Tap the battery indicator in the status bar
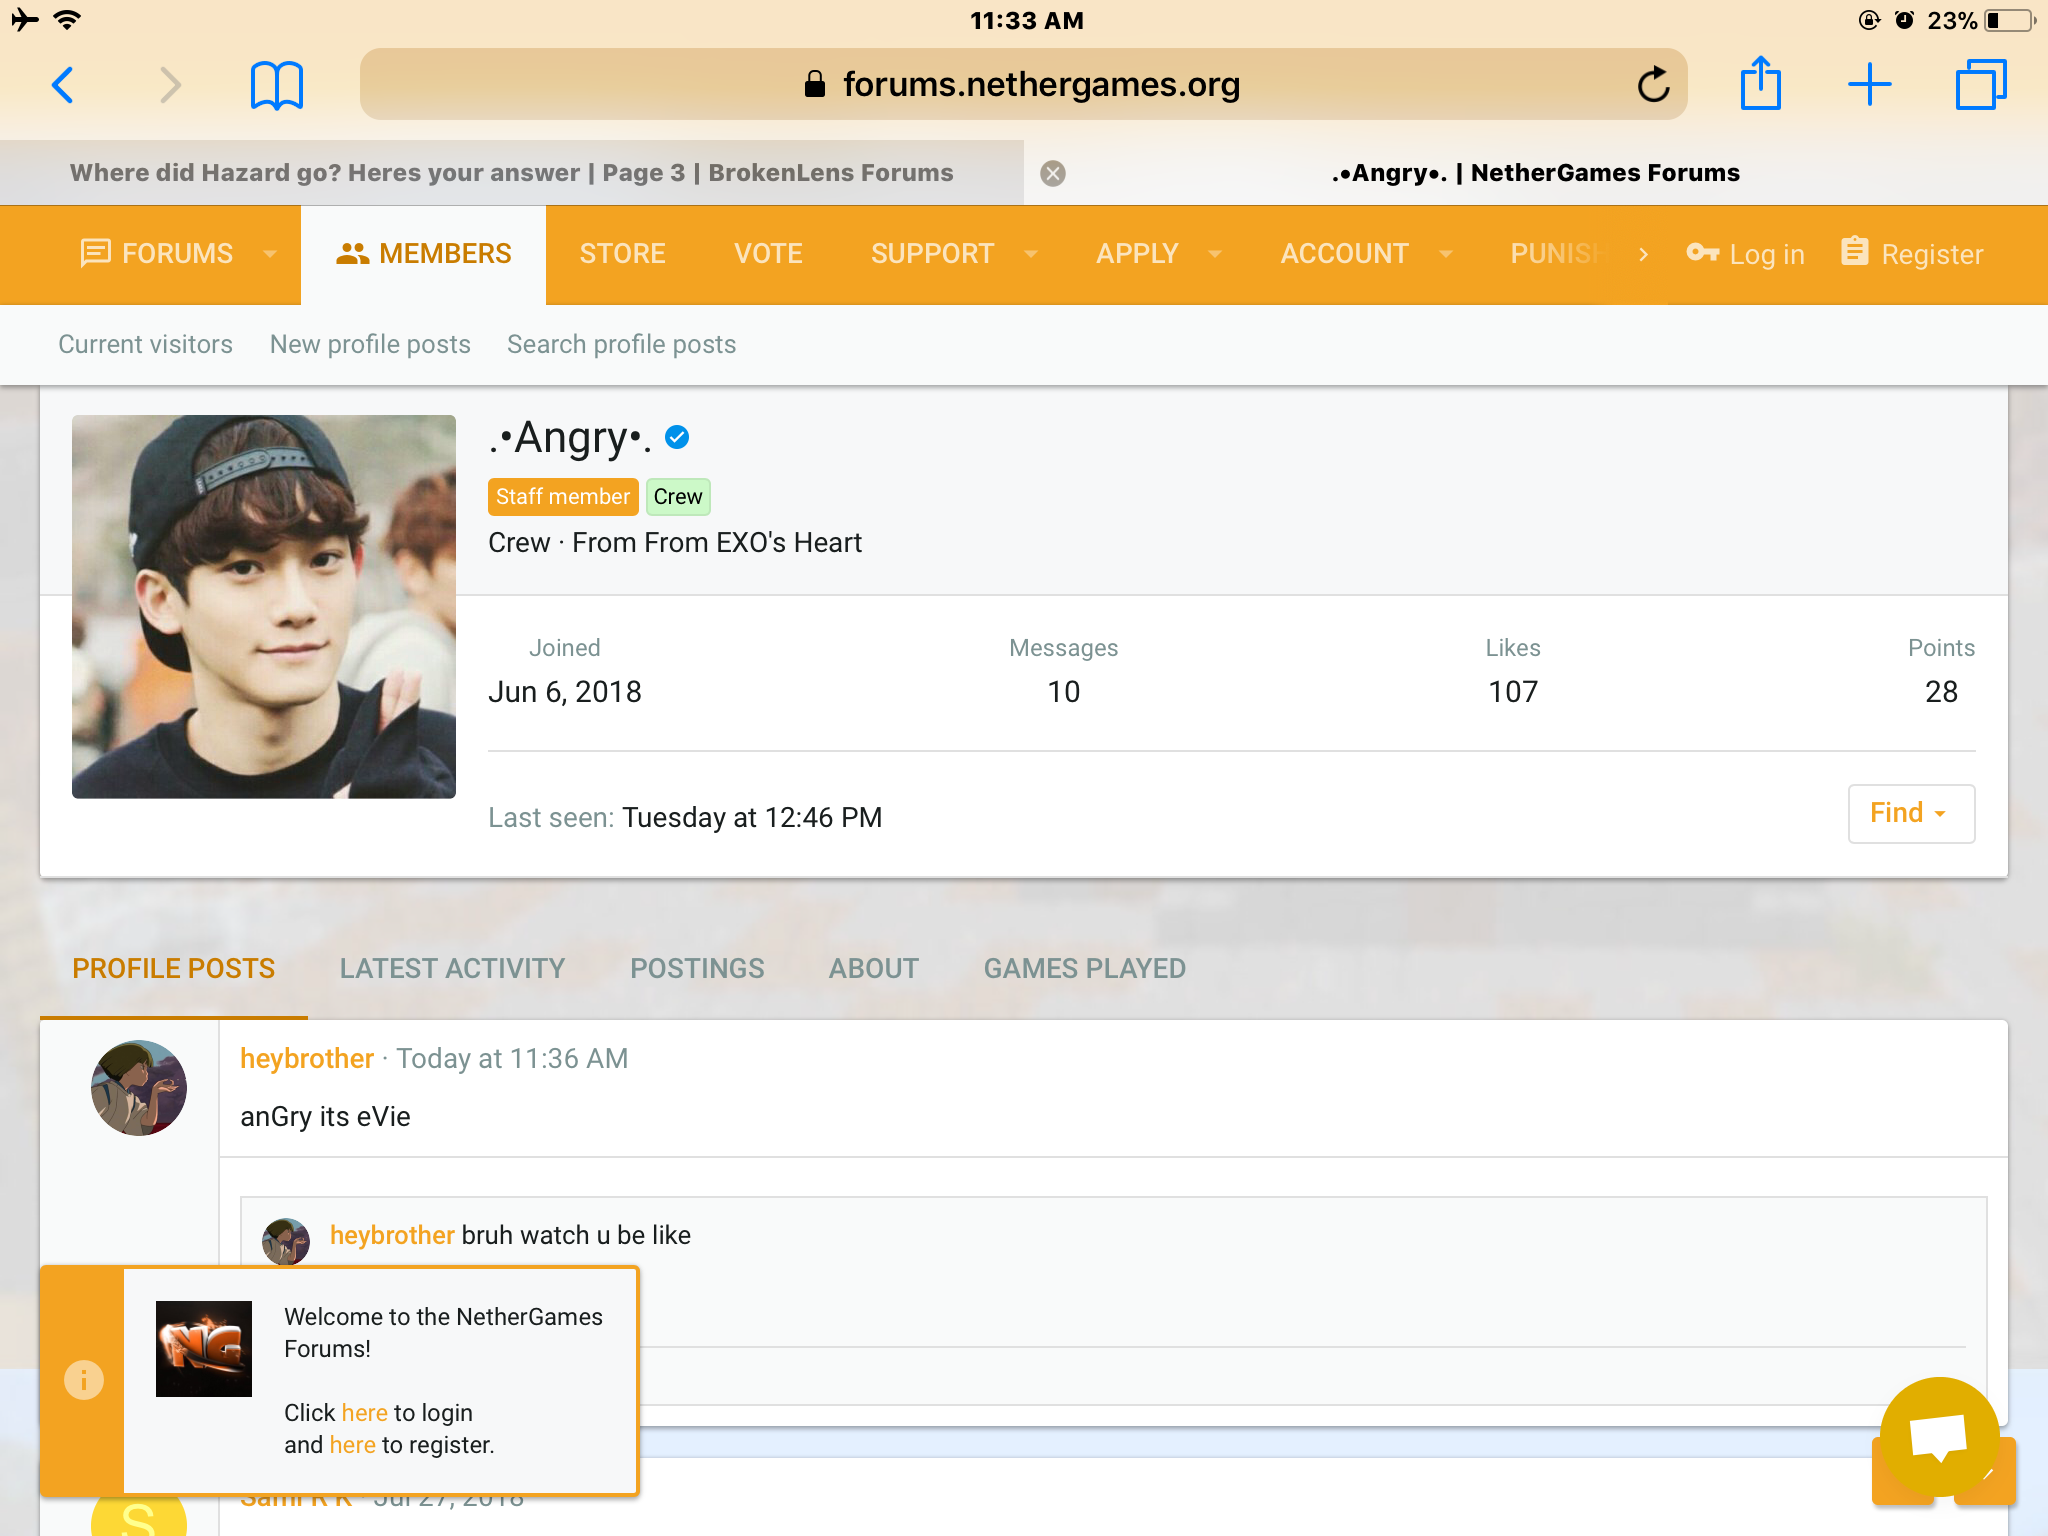Viewport: 2048px width, 1536px height. [2008, 21]
